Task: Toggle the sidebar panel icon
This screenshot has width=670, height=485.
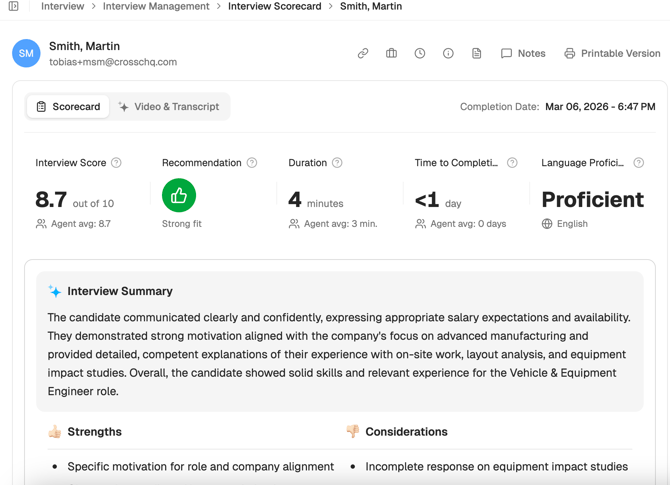Action: (13, 6)
